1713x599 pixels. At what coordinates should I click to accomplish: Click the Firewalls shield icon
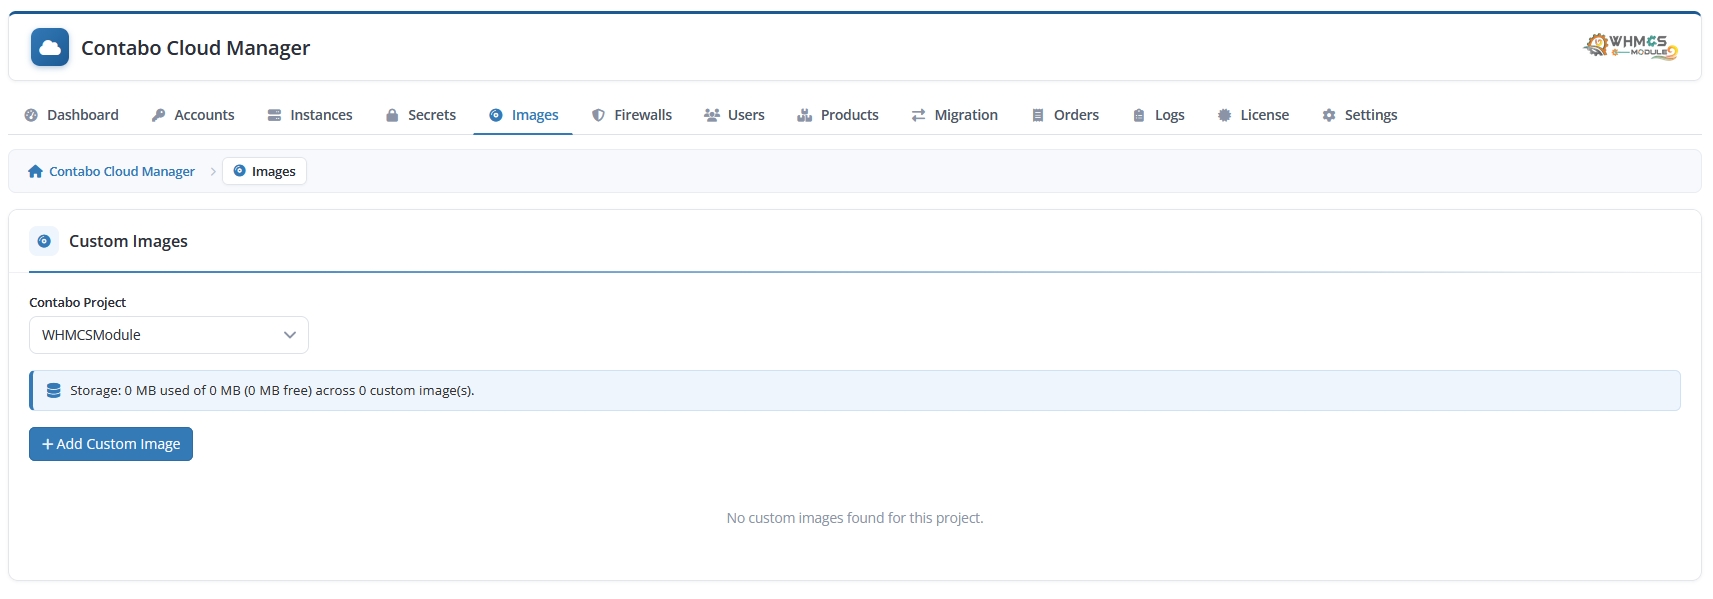(598, 115)
